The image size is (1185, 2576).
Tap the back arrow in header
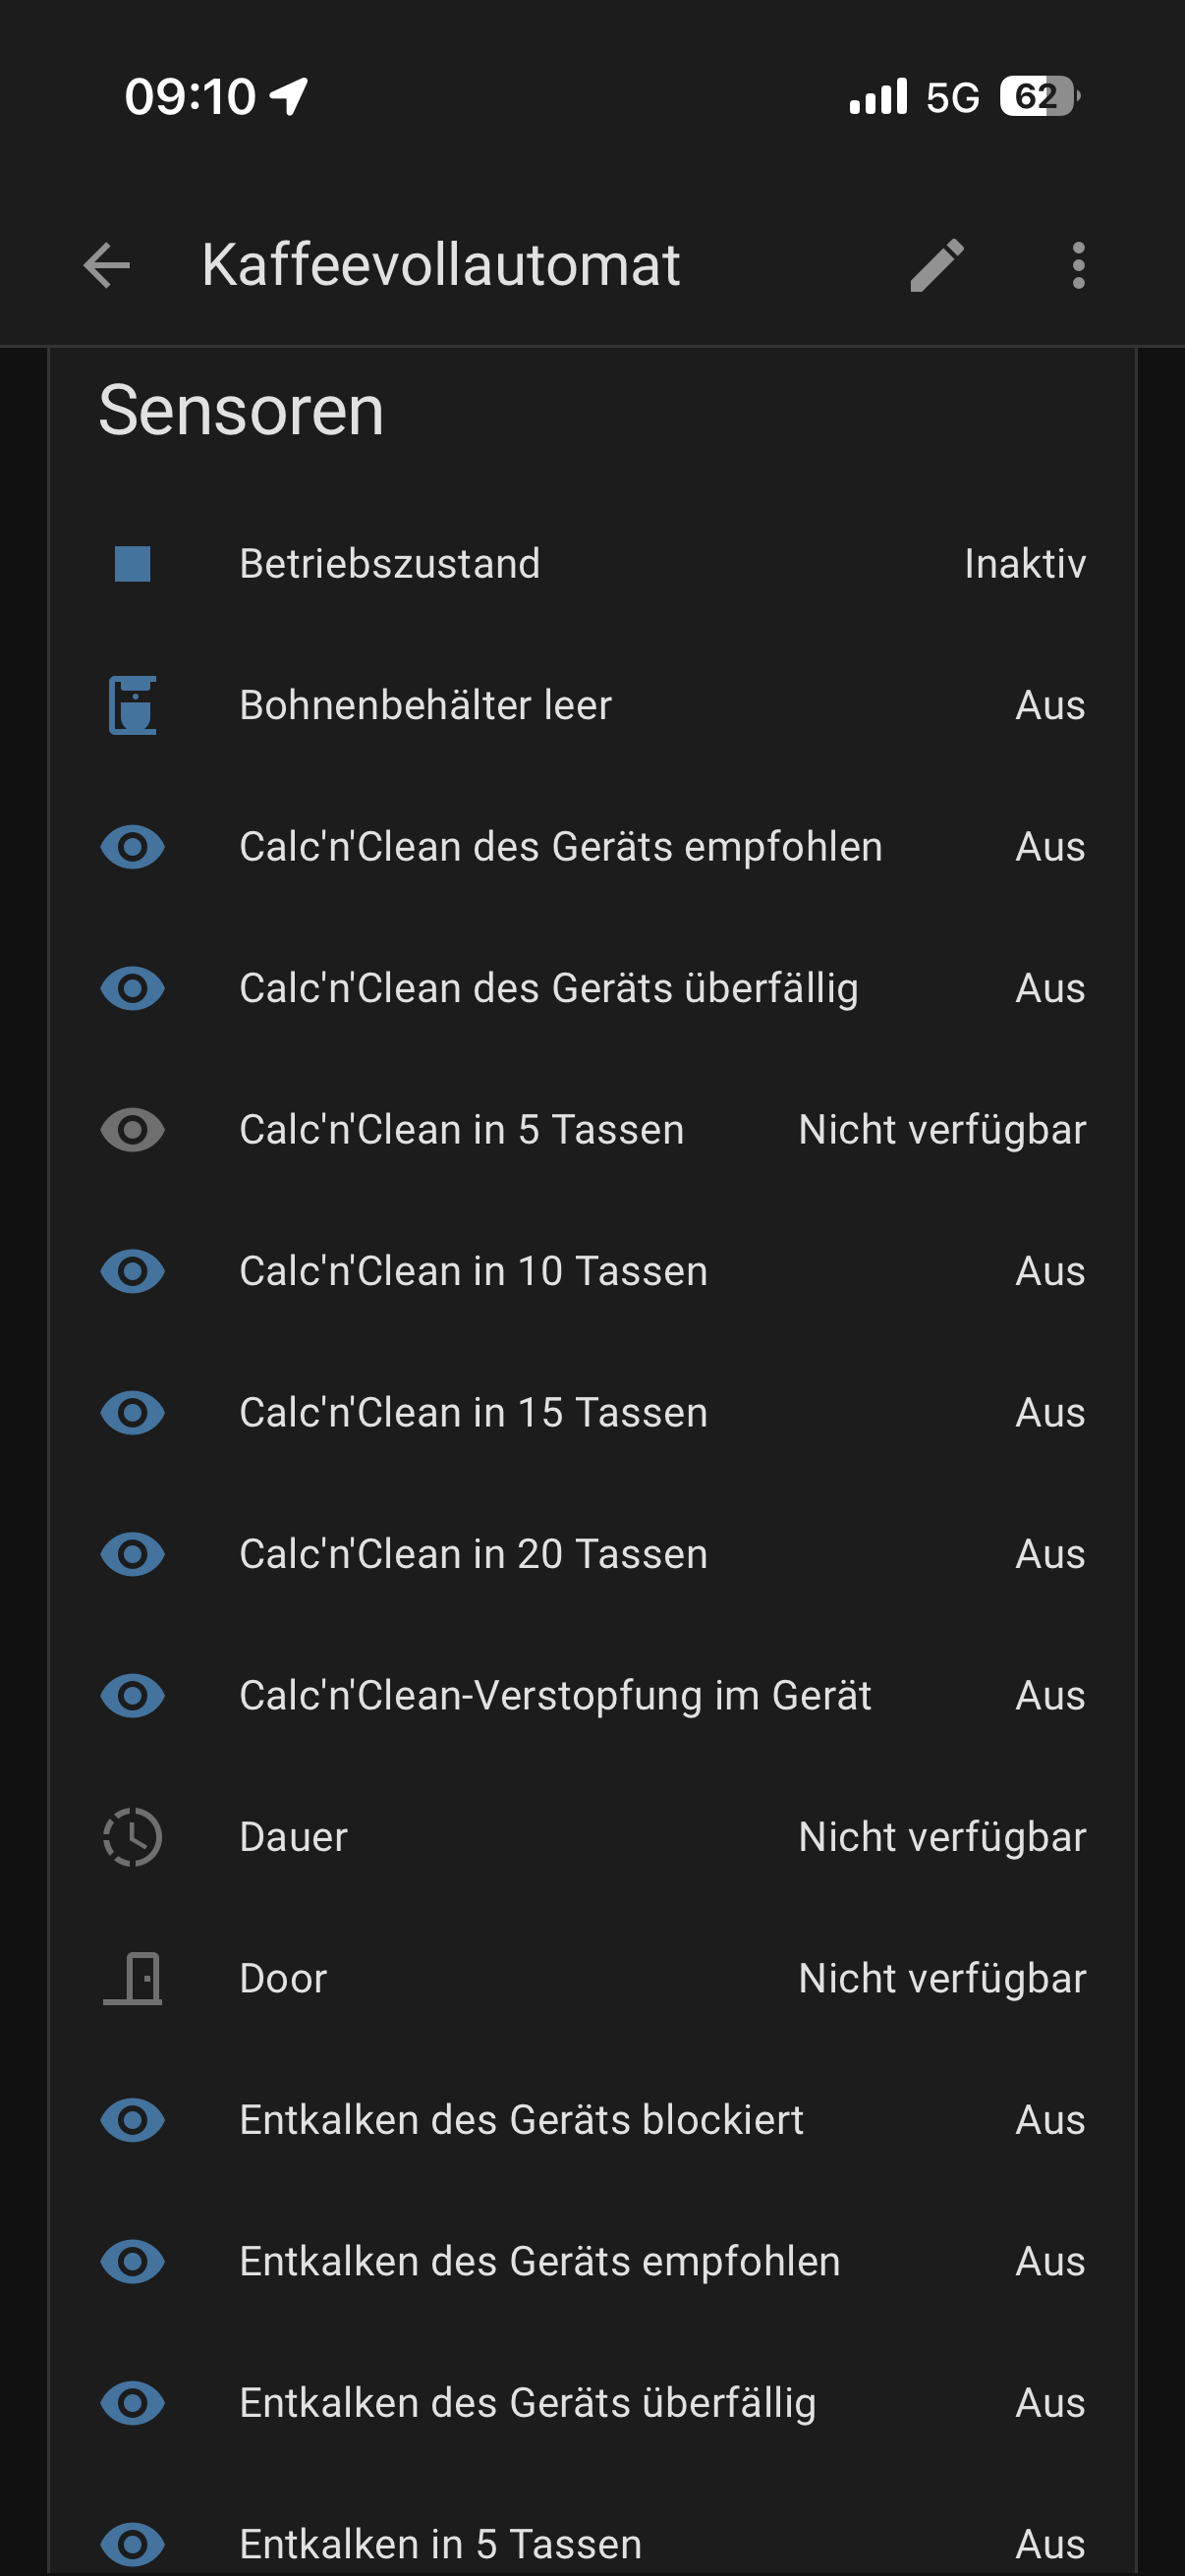[x=107, y=265]
